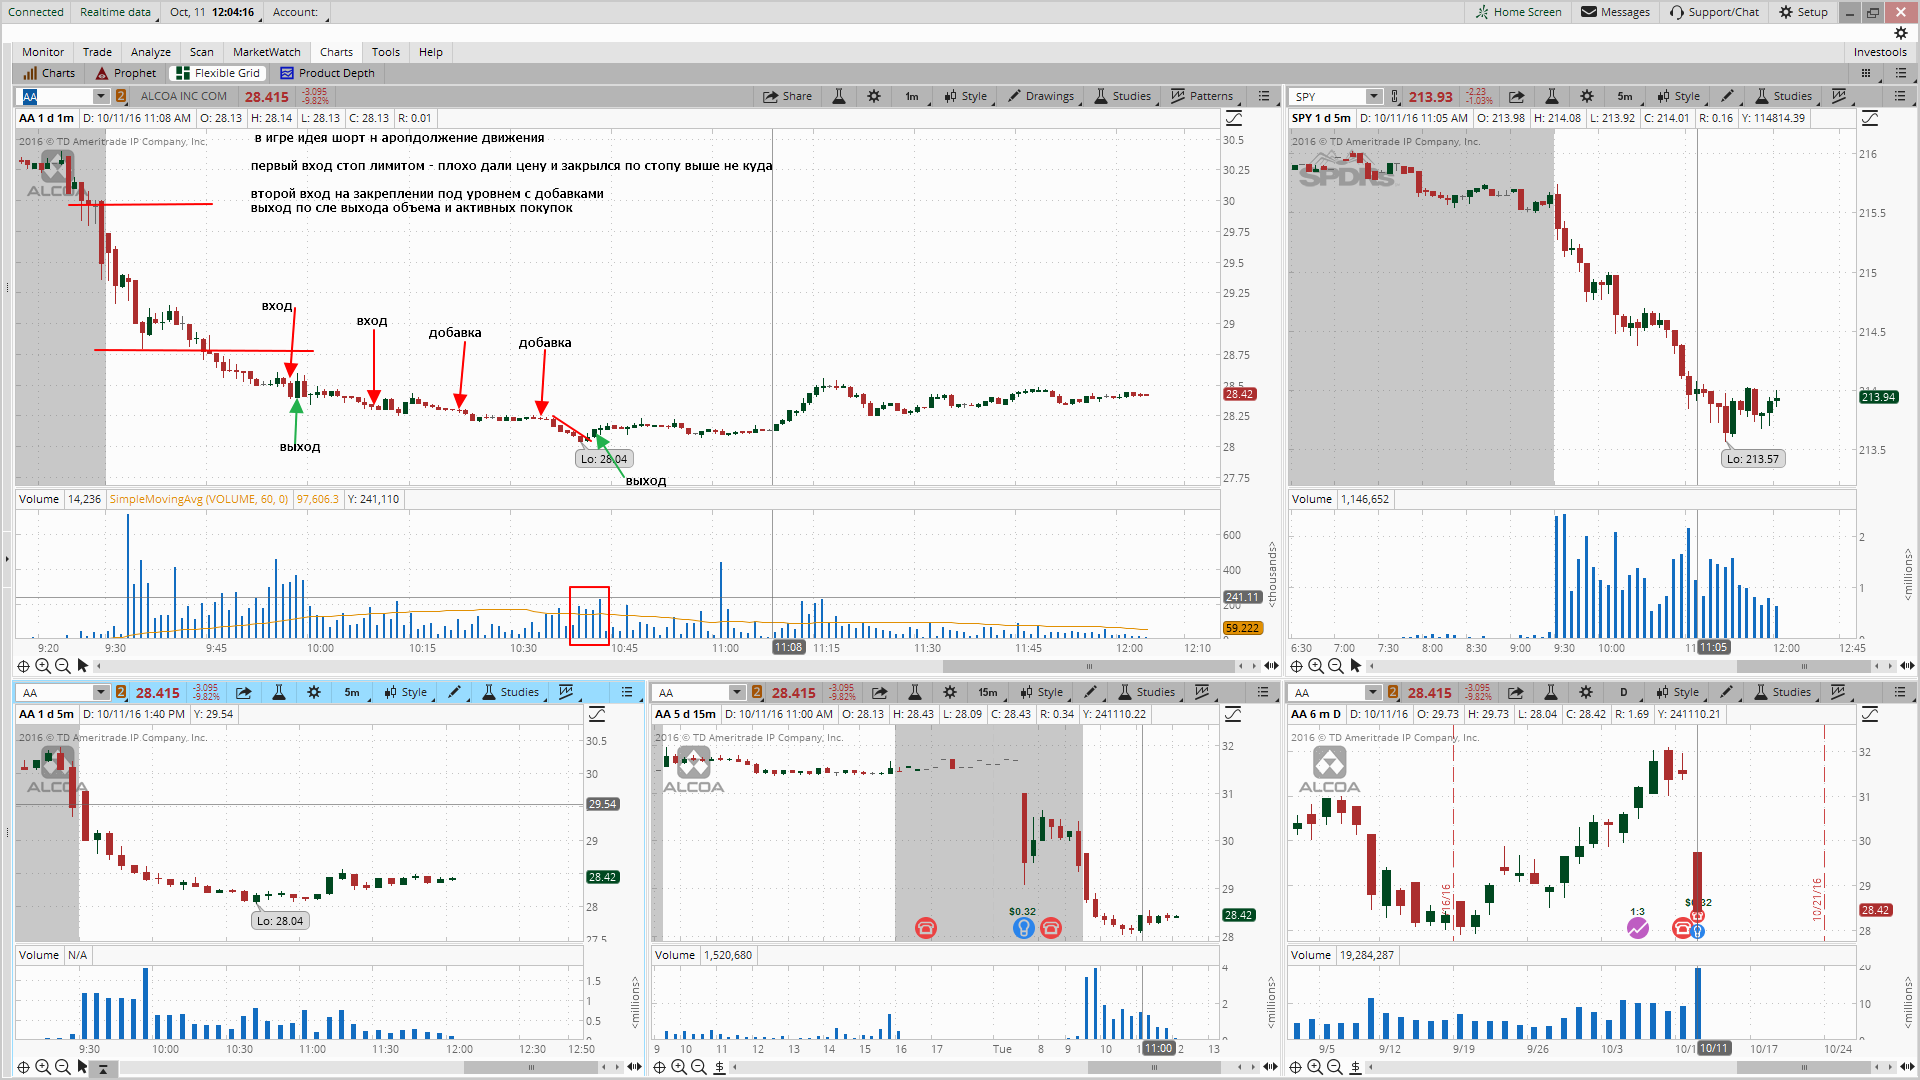
Task: Change D timeframe on AA daily chart
Action: 1624,692
